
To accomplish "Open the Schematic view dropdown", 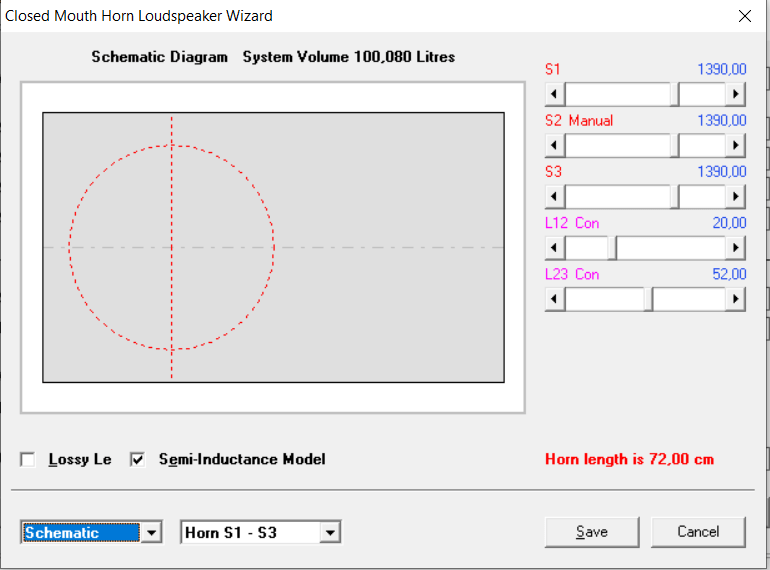I will pos(151,533).
